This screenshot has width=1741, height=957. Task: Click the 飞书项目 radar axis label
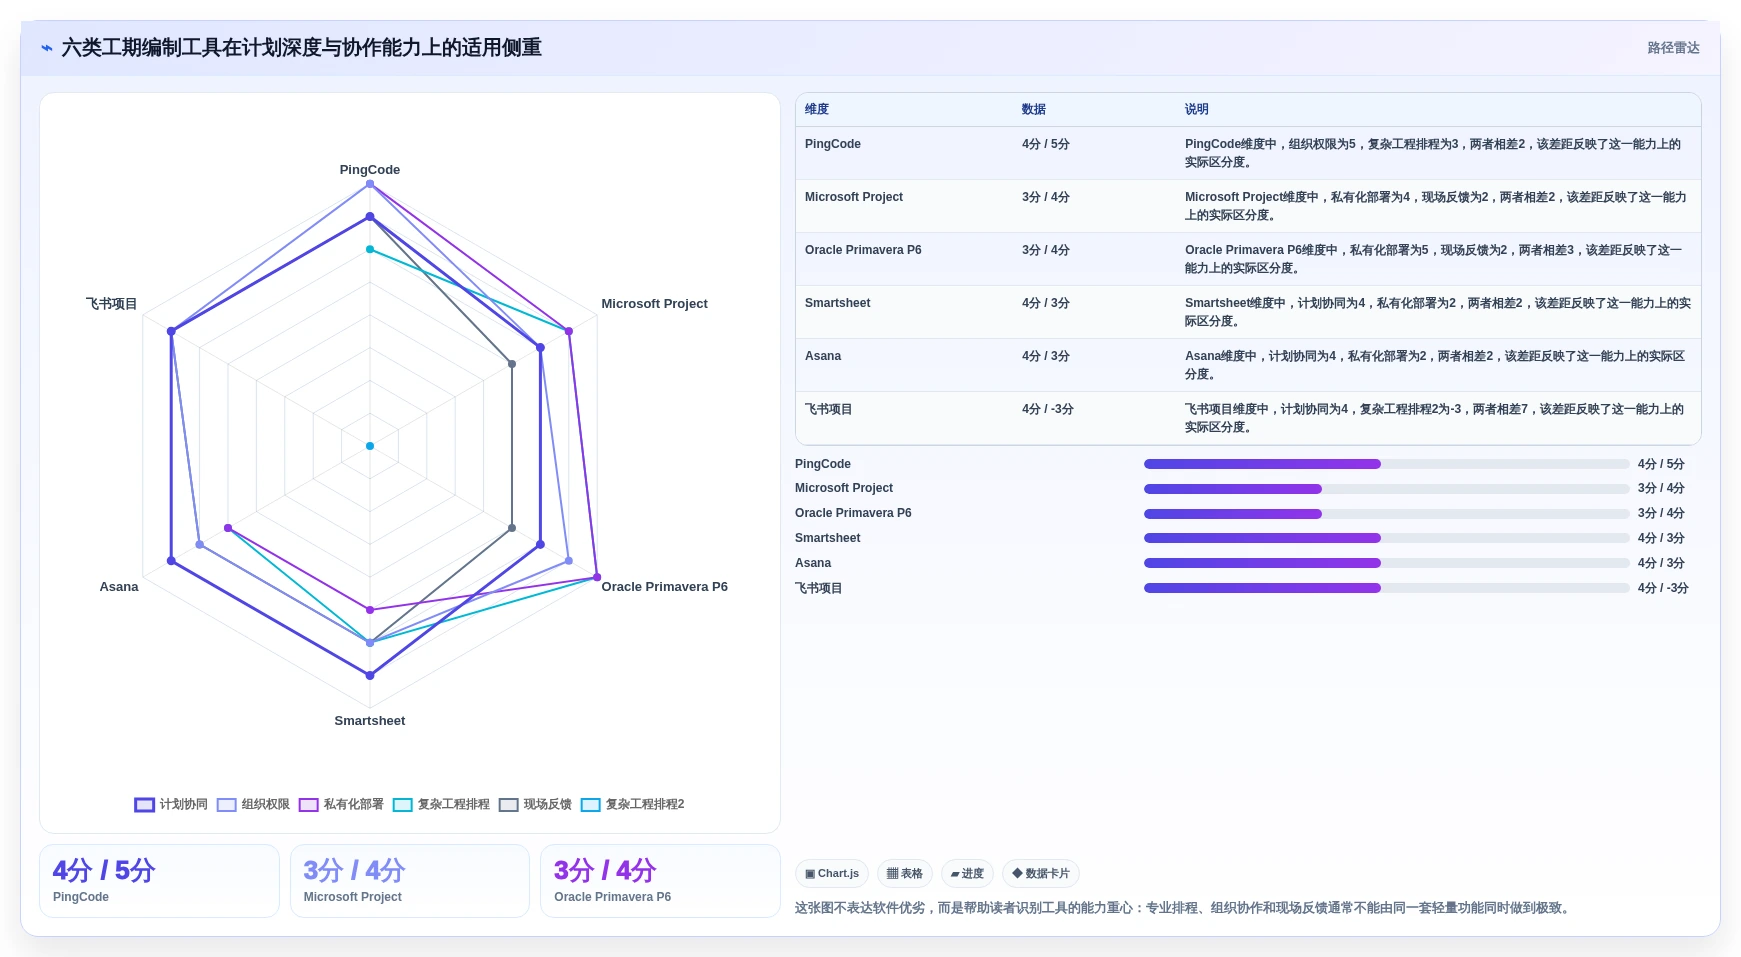click(x=112, y=304)
